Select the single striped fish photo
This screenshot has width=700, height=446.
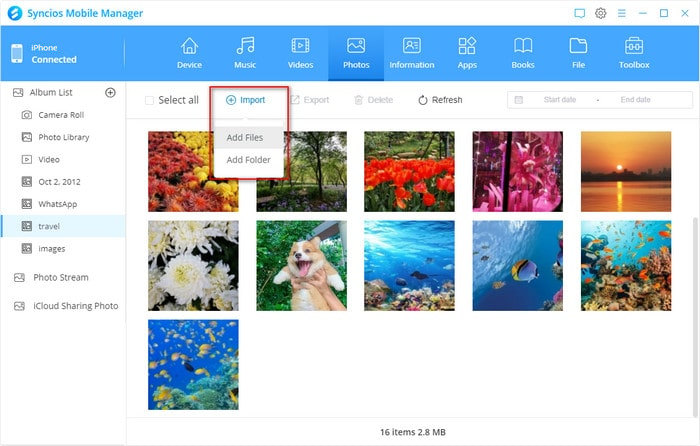[518, 266]
